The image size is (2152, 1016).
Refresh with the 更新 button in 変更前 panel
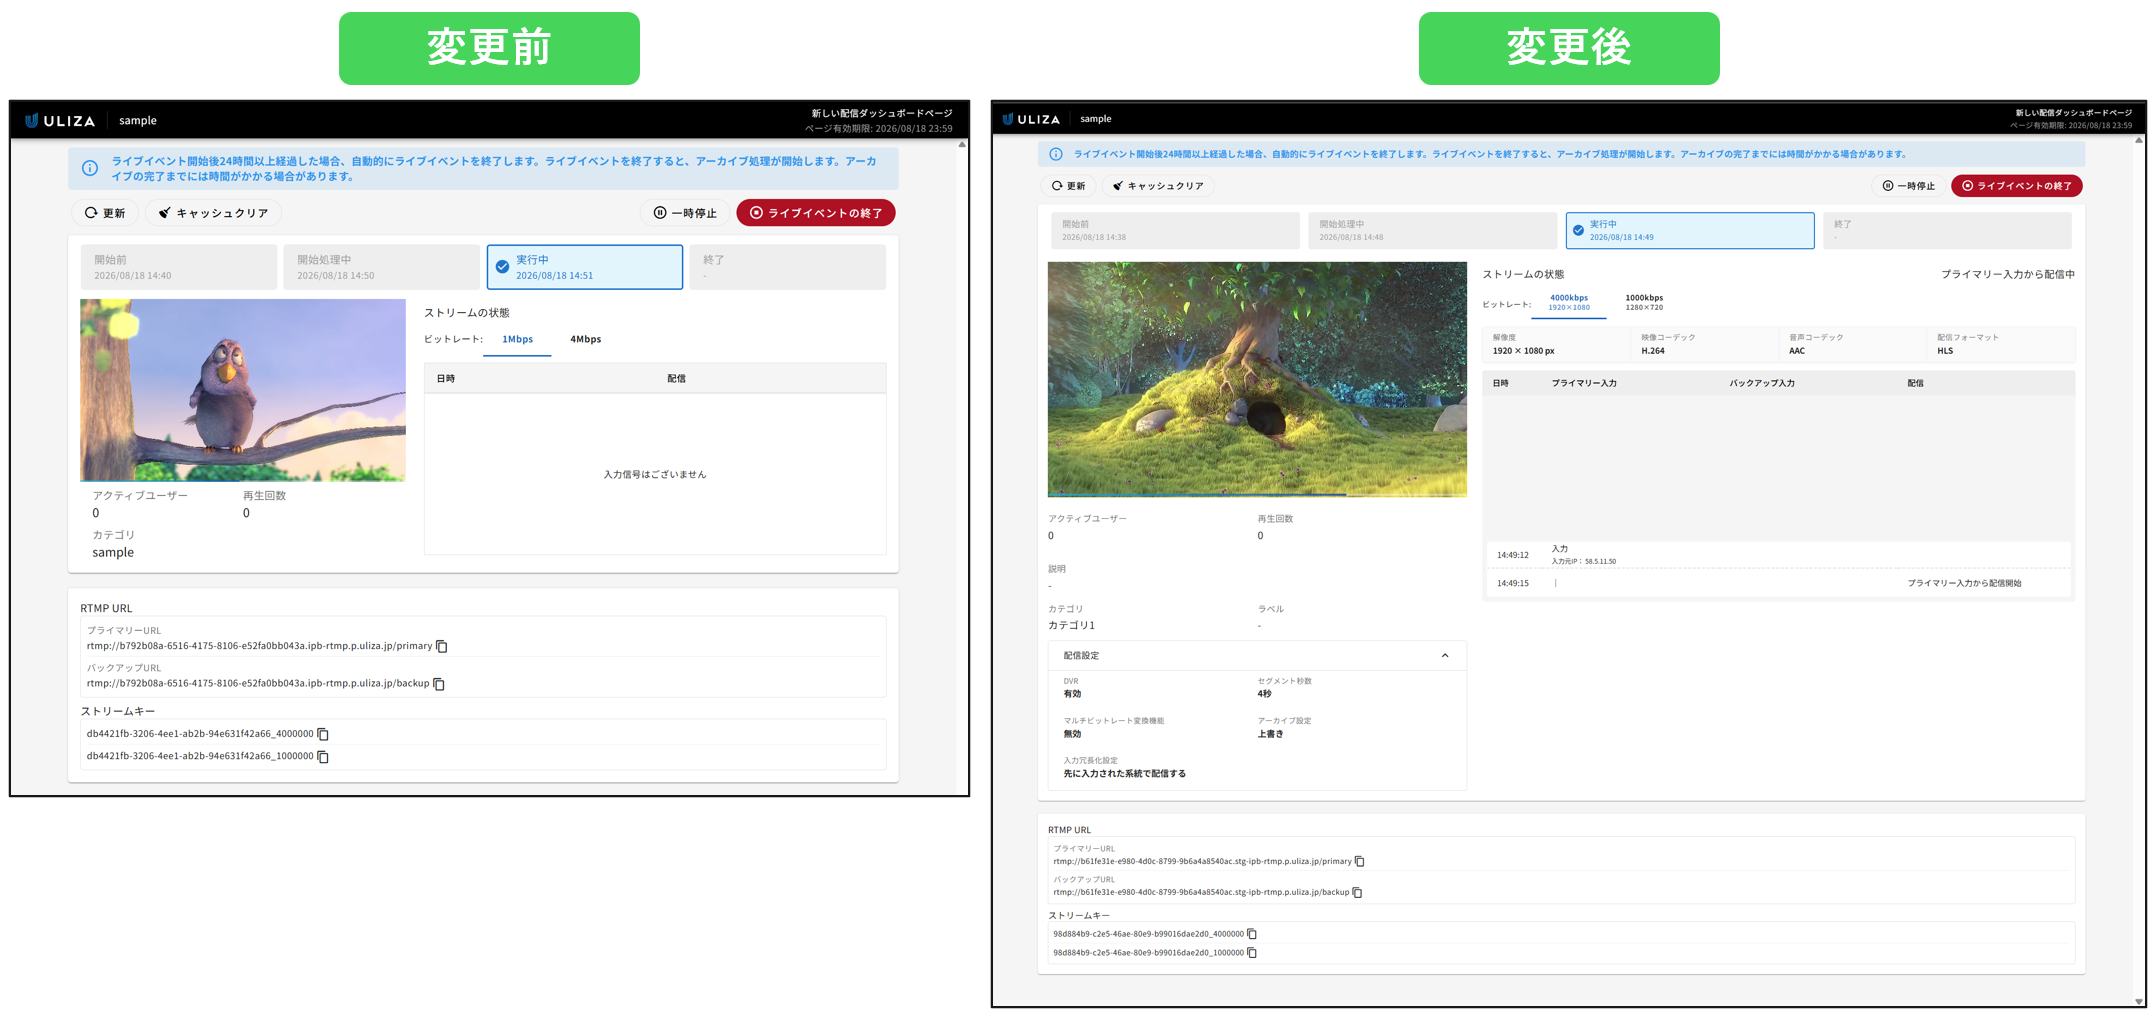(105, 213)
